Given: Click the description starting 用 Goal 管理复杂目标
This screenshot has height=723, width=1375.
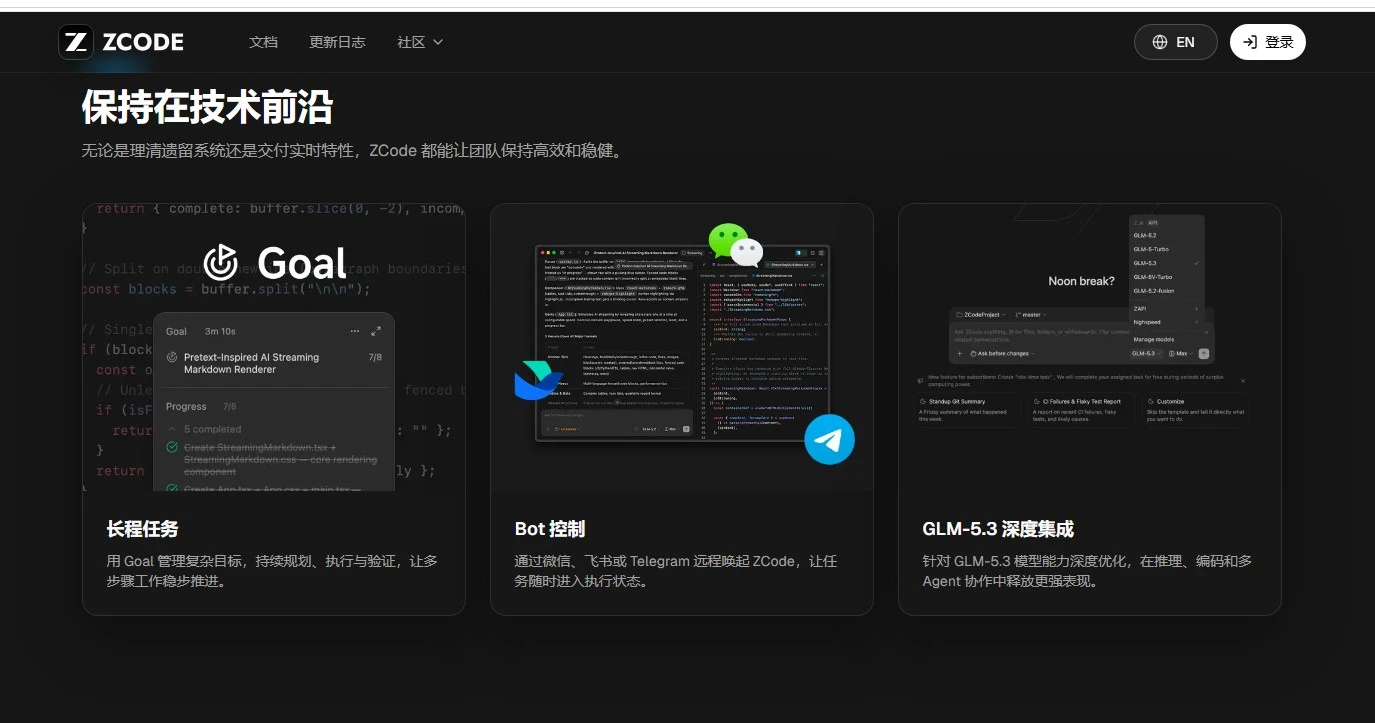Looking at the screenshot, I should [272, 571].
